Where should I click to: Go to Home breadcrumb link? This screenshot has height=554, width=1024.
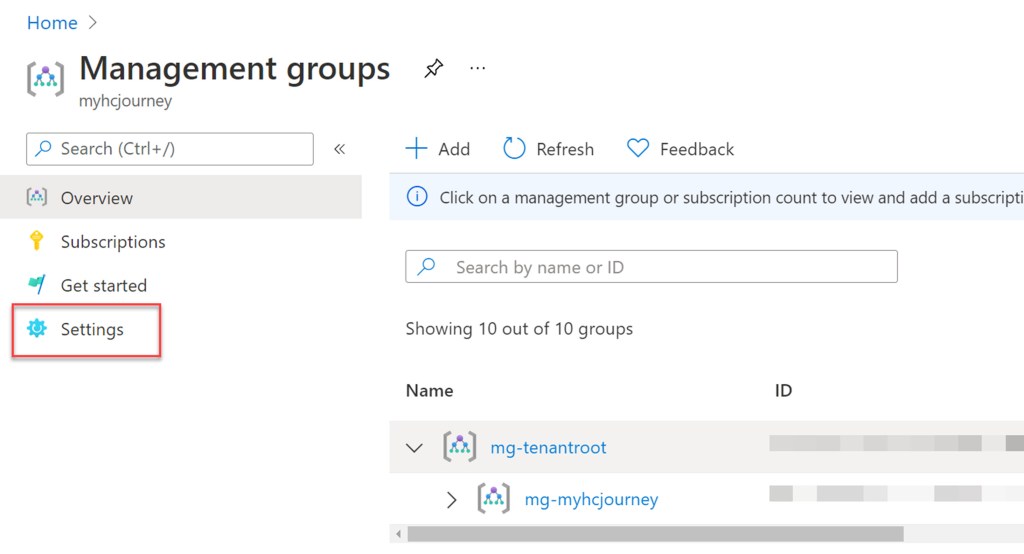pyautogui.click(x=52, y=23)
